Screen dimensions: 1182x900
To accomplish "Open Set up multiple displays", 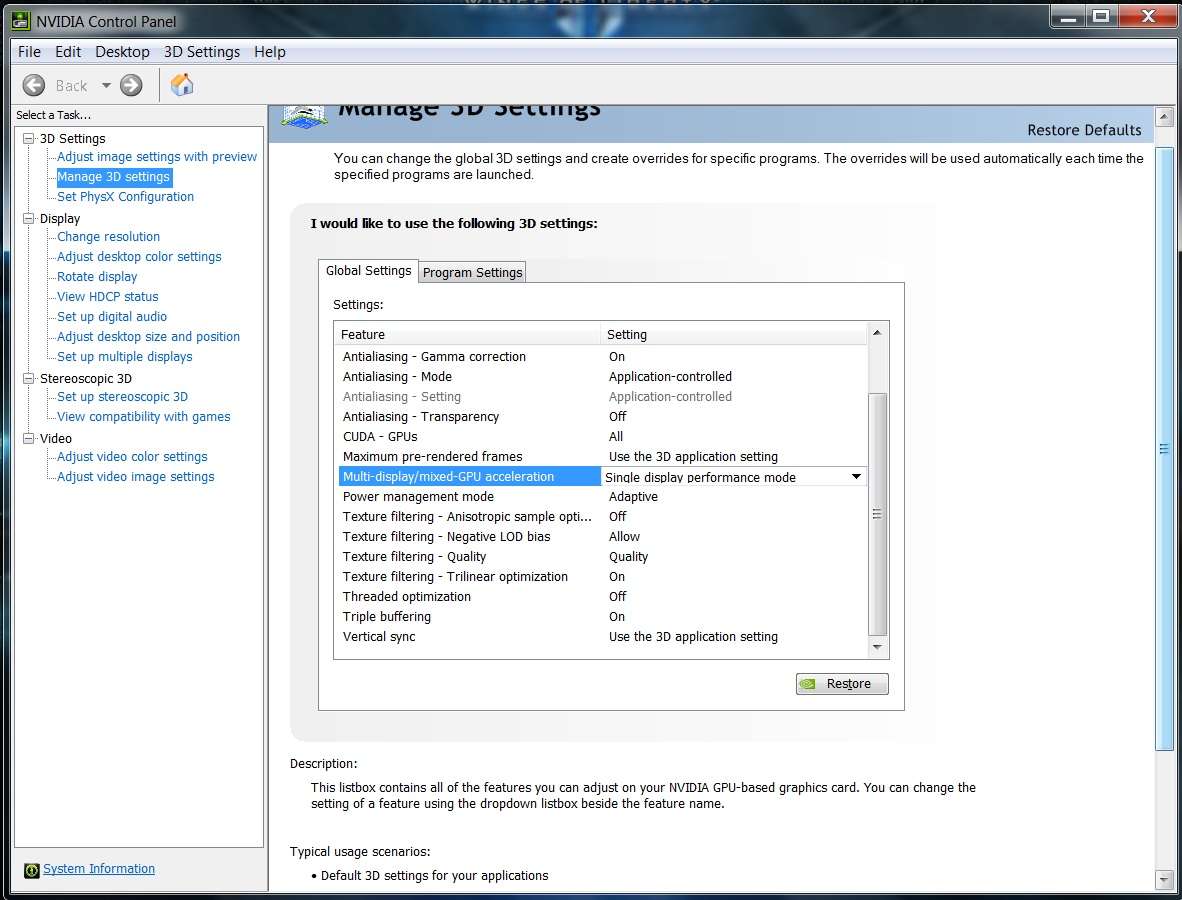I will 124,357.
